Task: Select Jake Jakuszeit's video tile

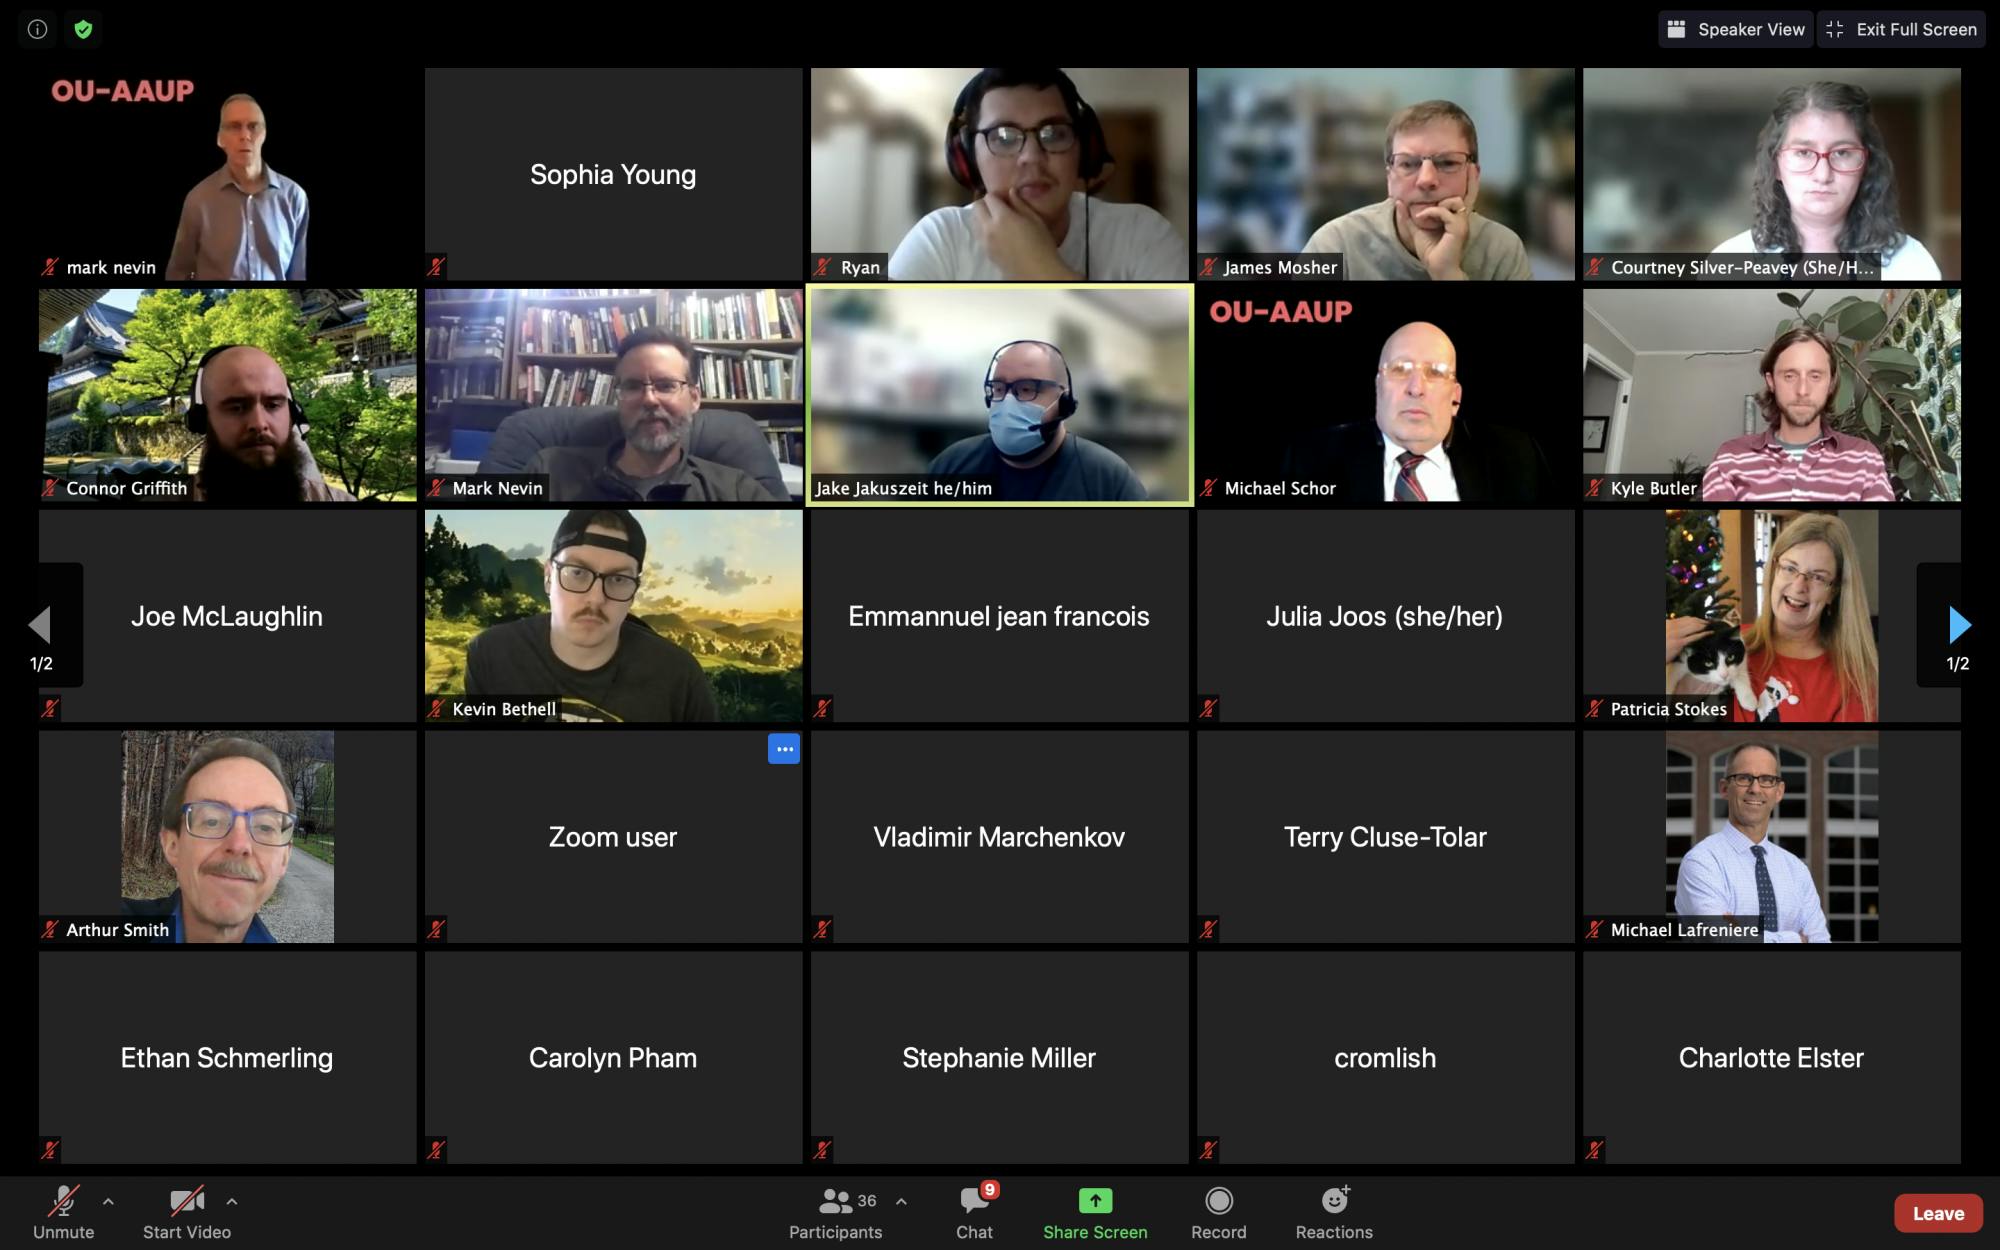Action: [x=999, y=395]
